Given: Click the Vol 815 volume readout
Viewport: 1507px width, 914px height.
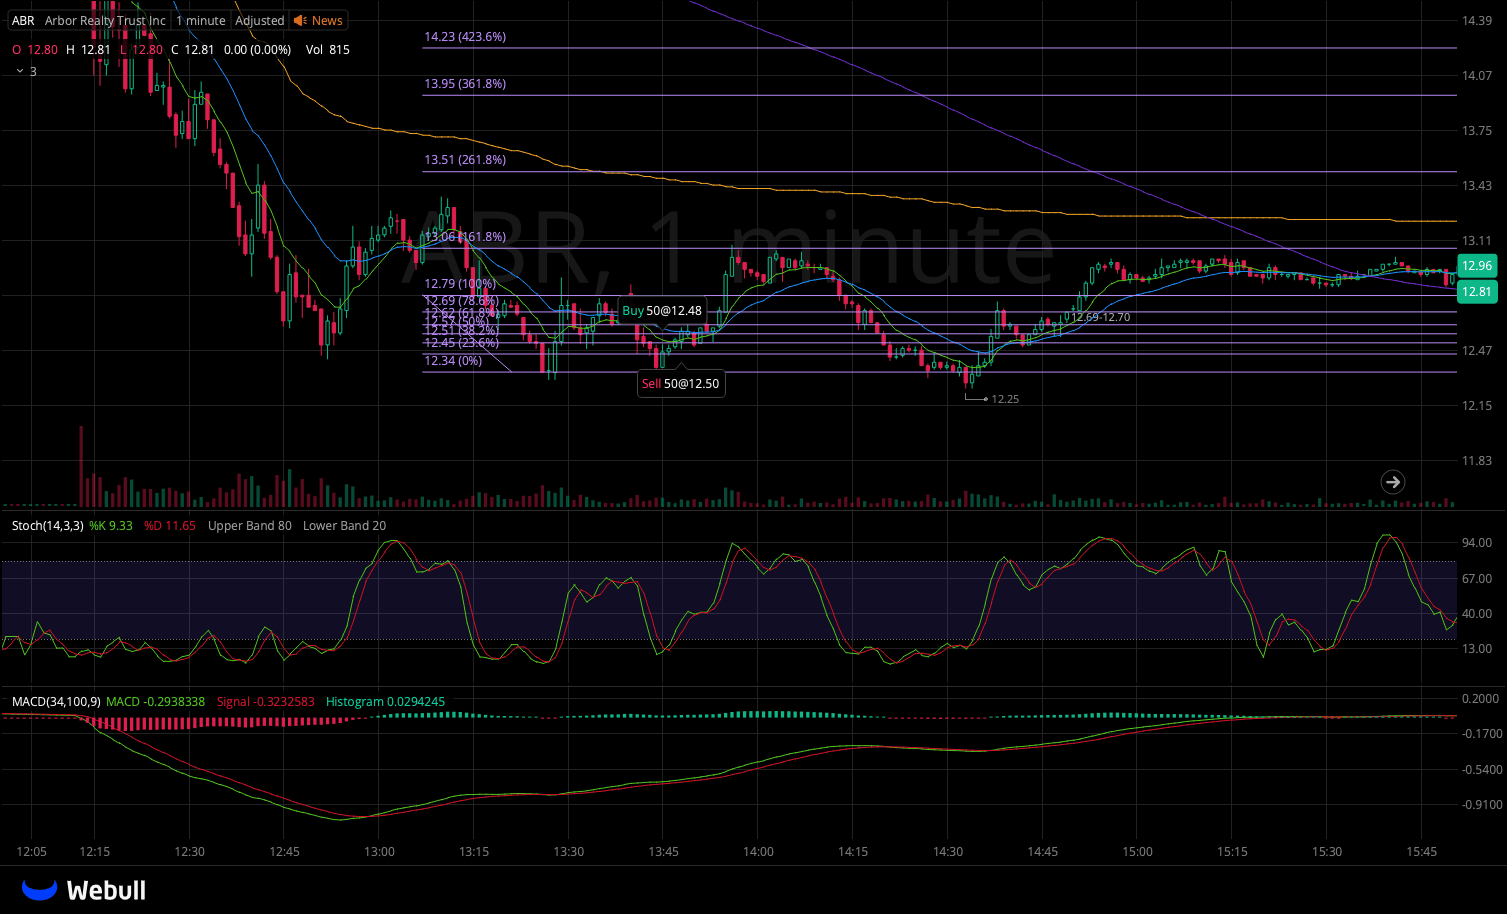Looking at the screenshot, I should [x=328, y=49].
